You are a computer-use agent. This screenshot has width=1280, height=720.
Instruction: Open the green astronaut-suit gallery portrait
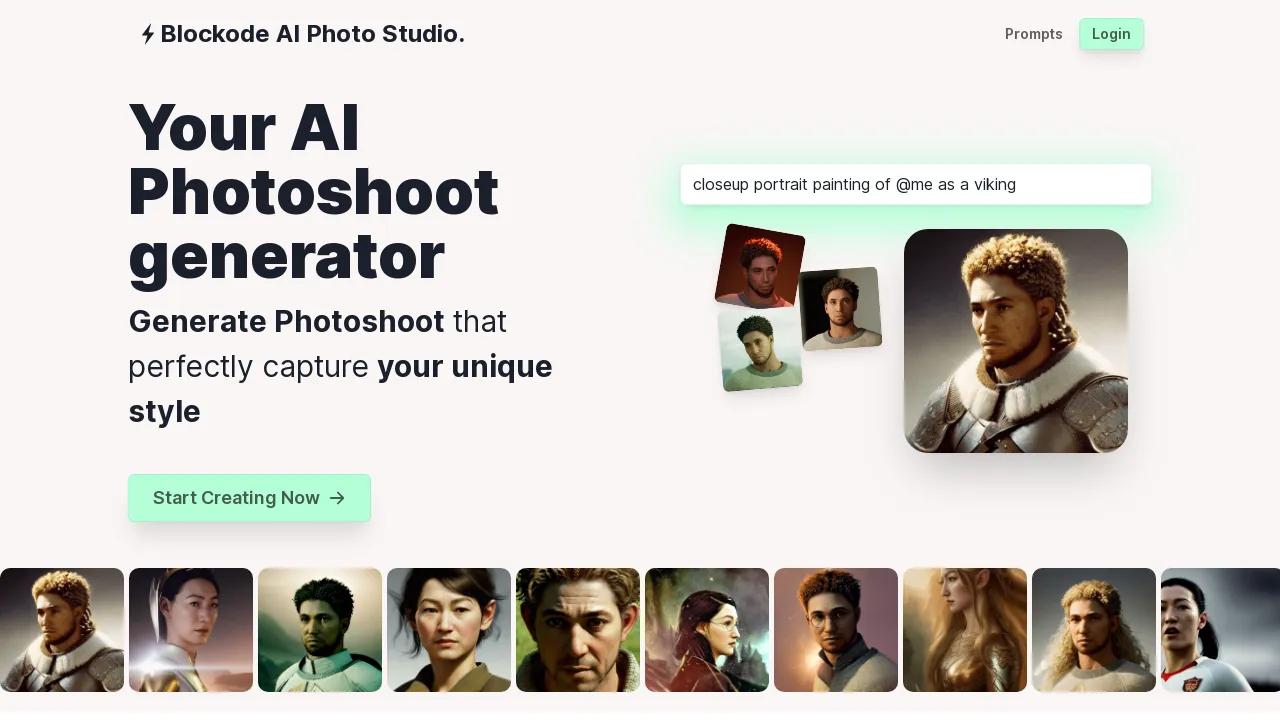[x=320, y=630]
